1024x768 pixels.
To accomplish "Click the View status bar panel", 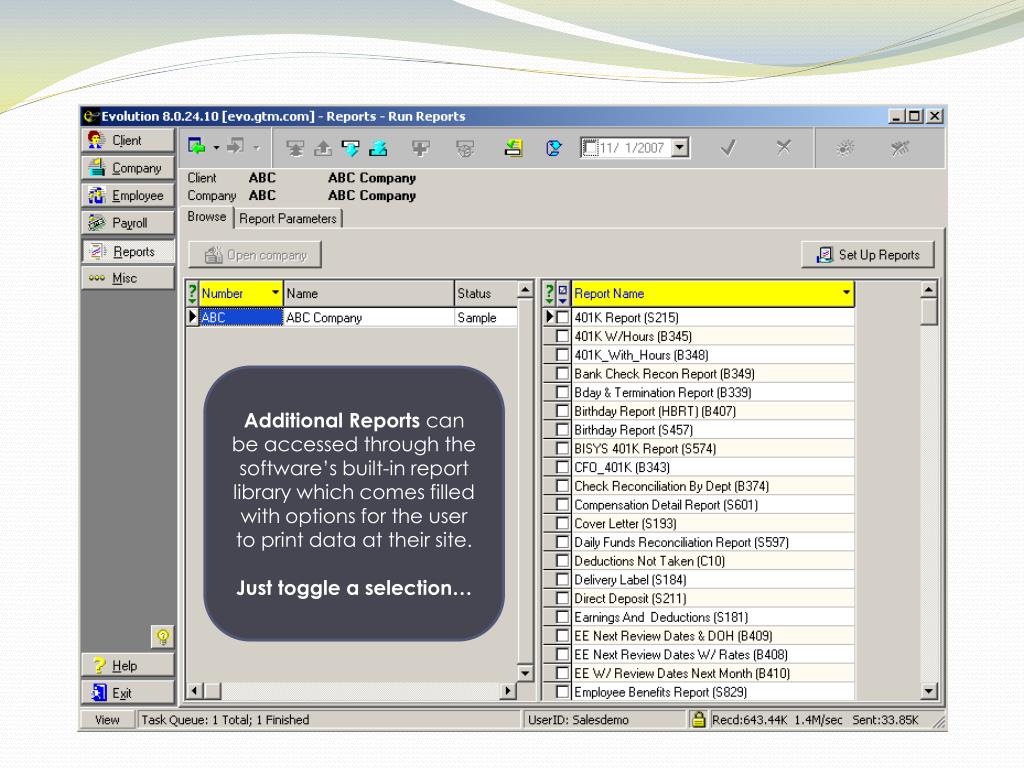I will coord(107,720).
